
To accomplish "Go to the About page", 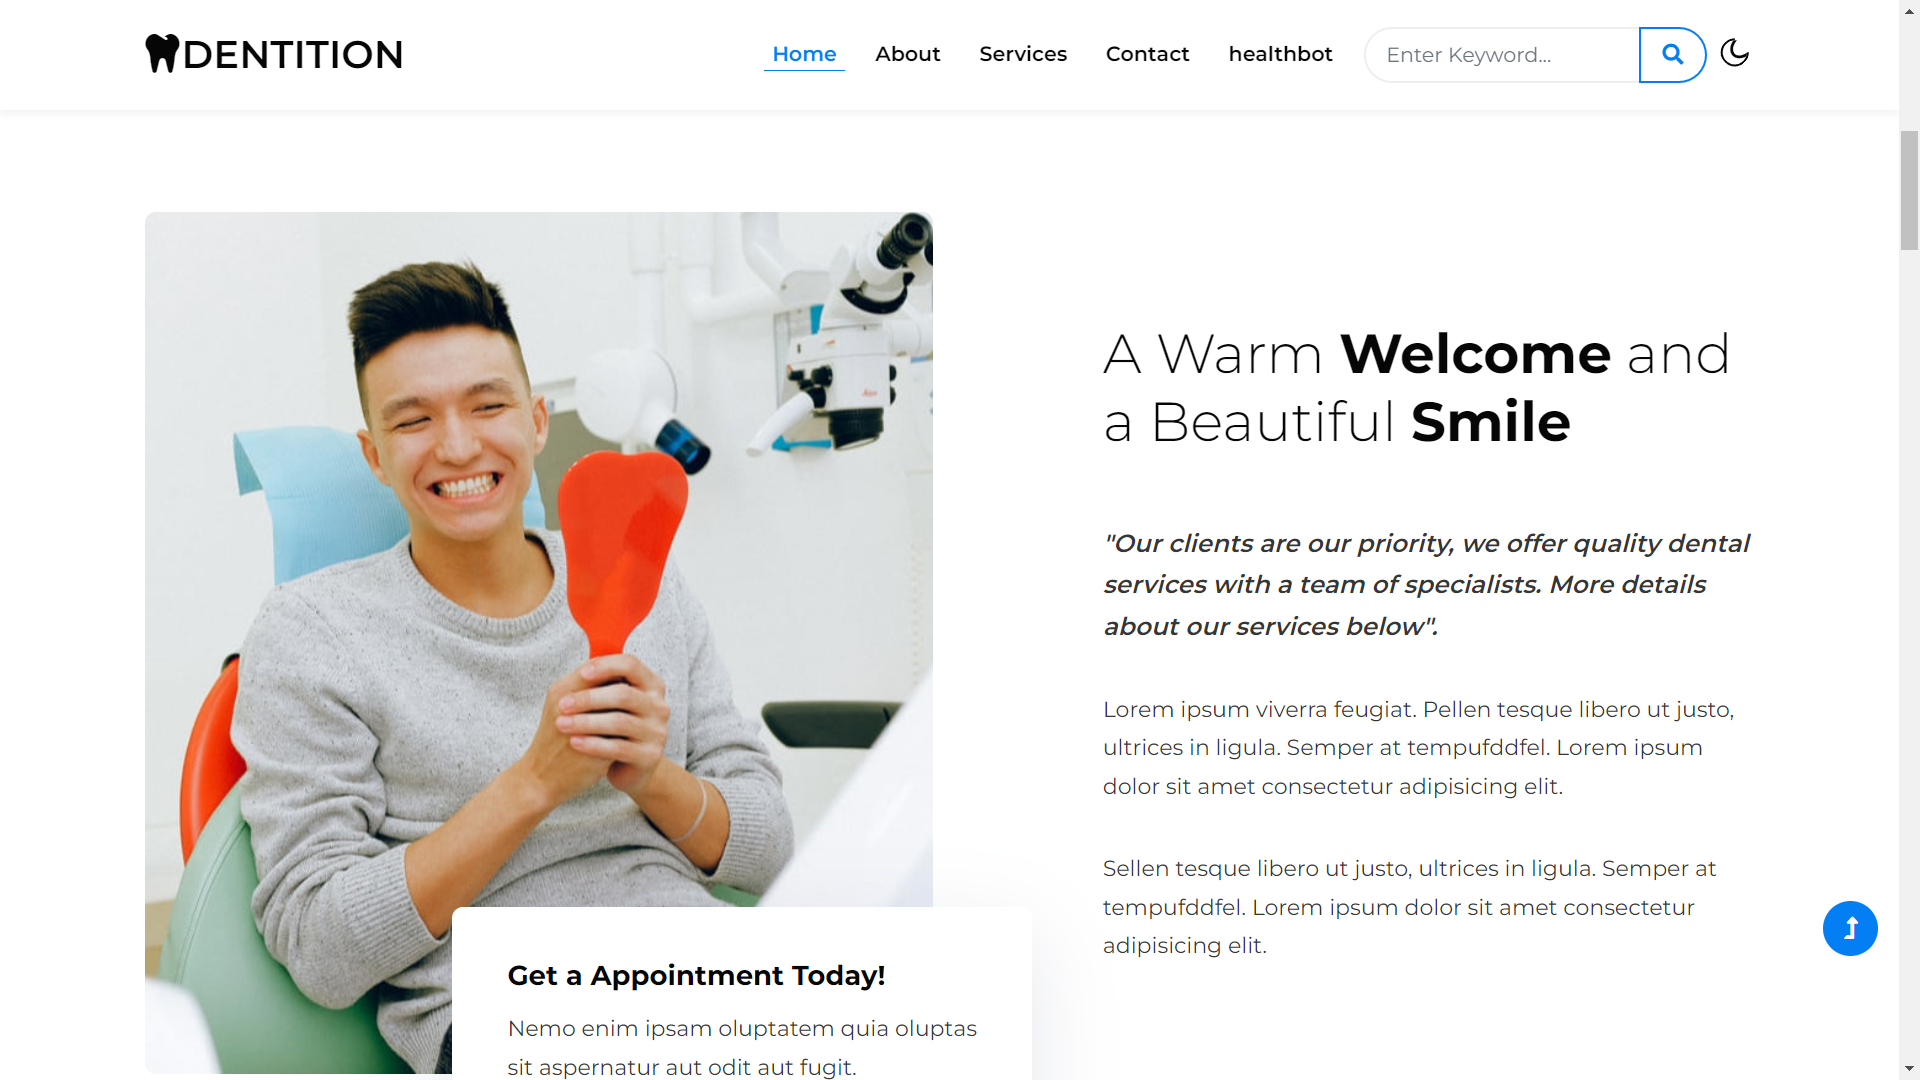I will tap(908, 54).
